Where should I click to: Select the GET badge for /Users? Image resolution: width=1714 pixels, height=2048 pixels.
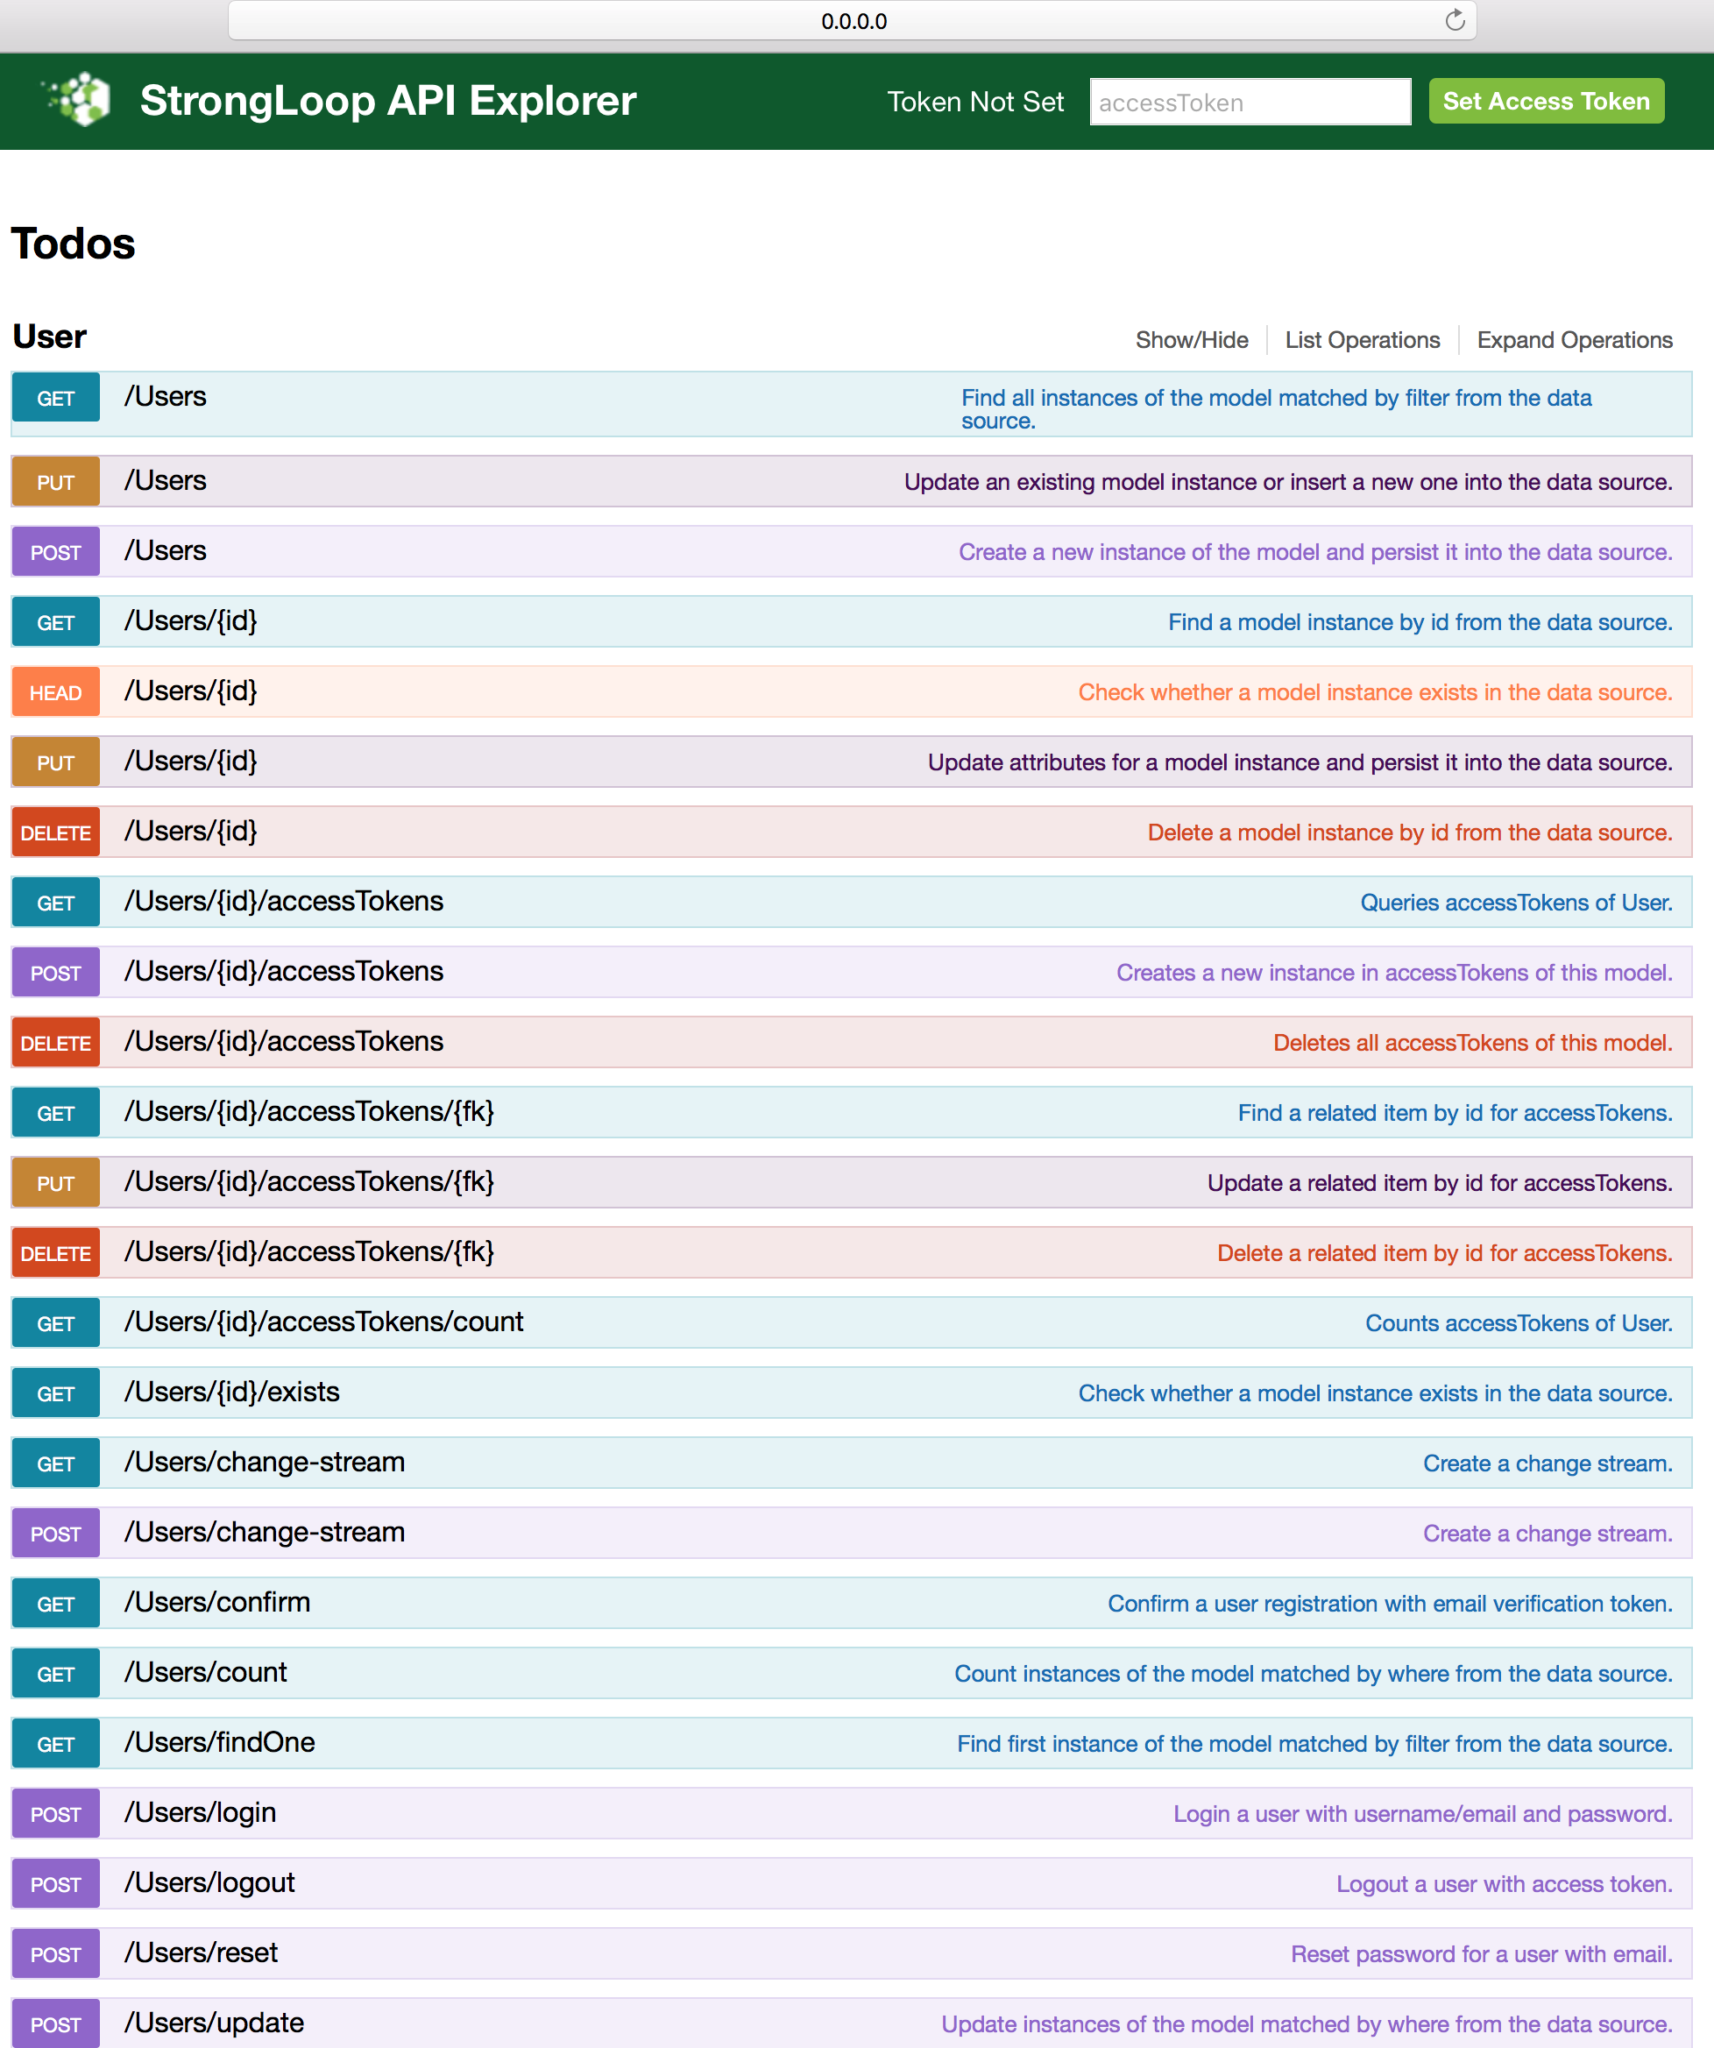[55, 398]
